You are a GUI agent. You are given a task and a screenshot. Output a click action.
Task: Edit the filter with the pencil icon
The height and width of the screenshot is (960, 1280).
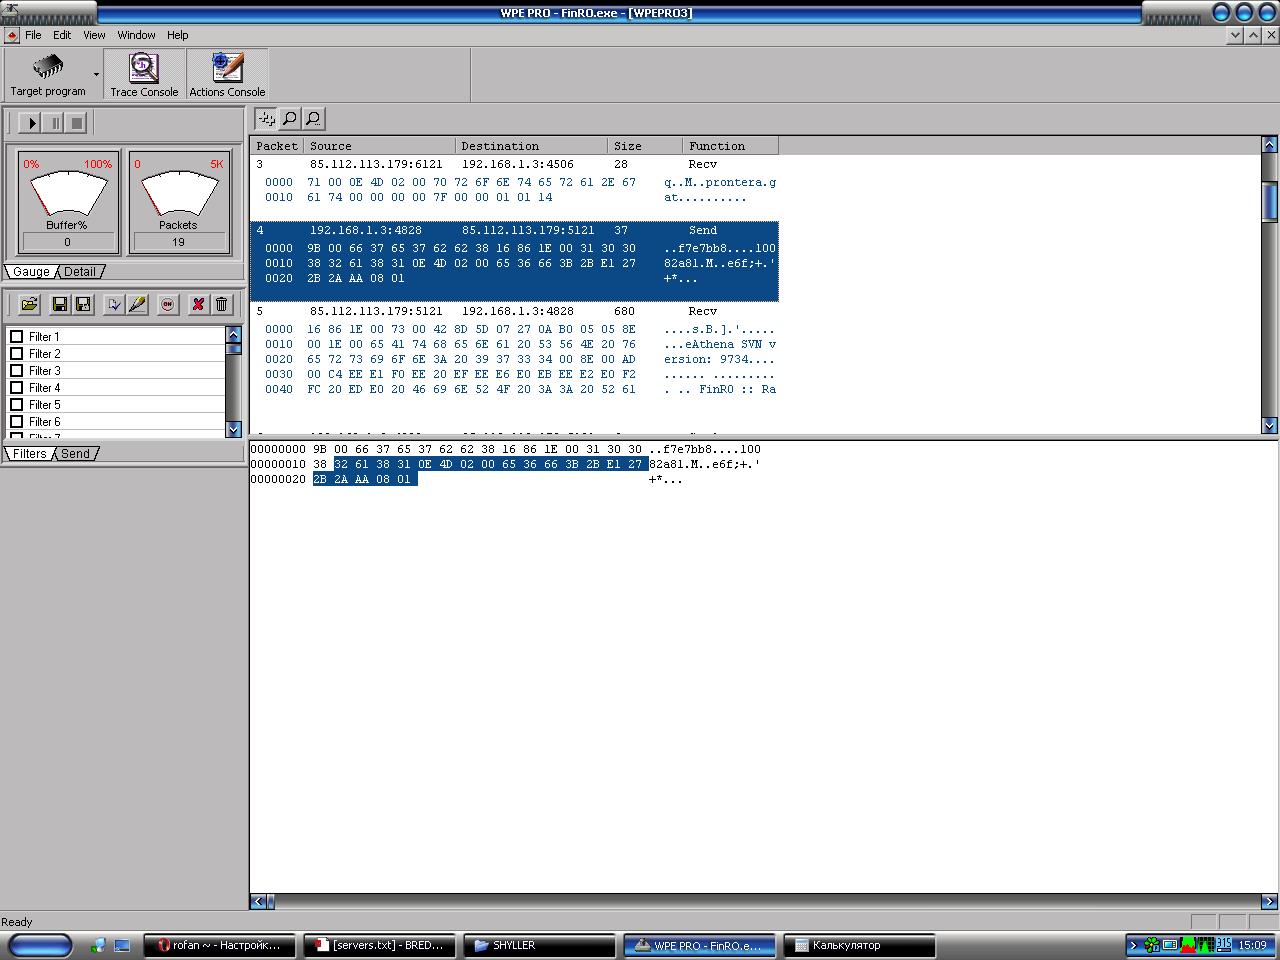pyautogui.click(x=137, y=304)
